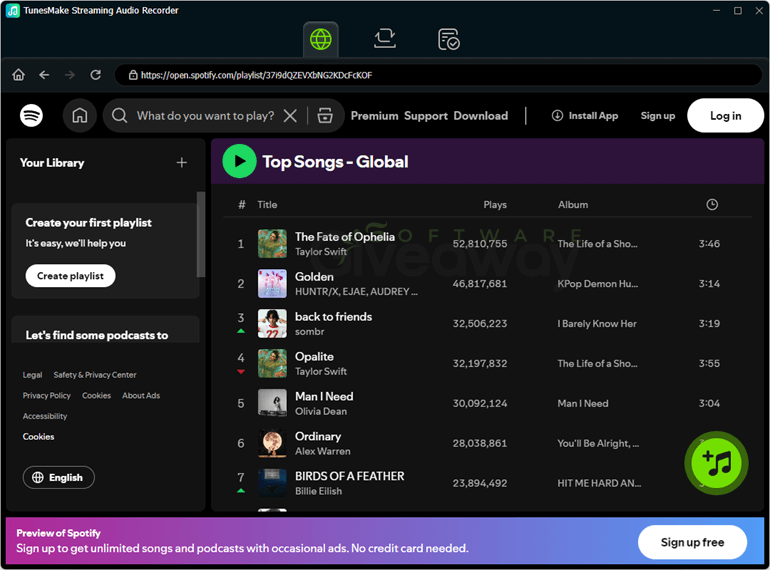The image size is (770, 570).
Task: Play the Top Songs - Global playlist
Action: coord(239,161)
